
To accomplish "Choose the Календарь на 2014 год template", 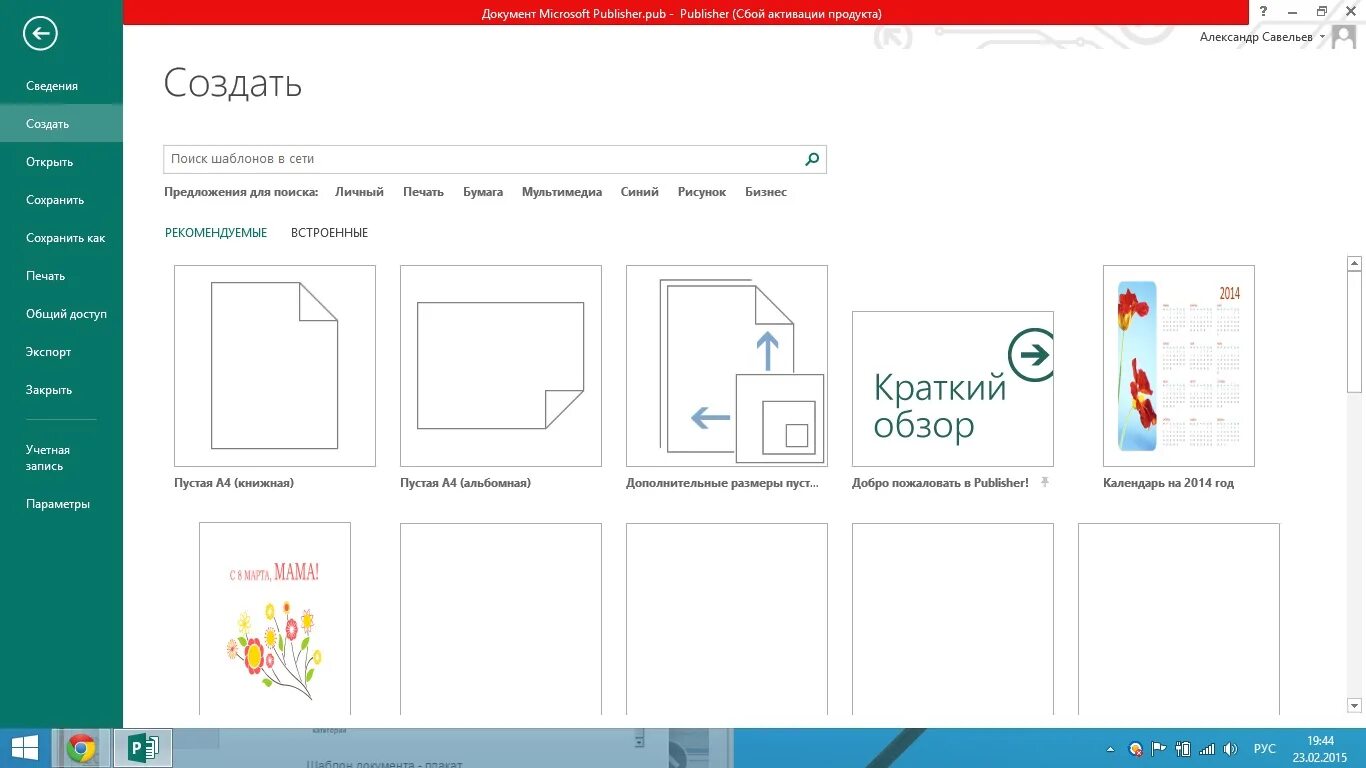I will pos(1179,366).
